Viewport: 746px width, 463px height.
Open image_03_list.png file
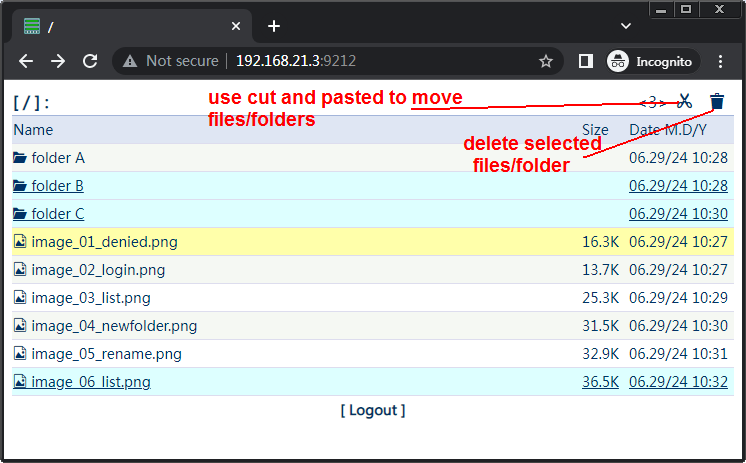[x=91, y=298]
